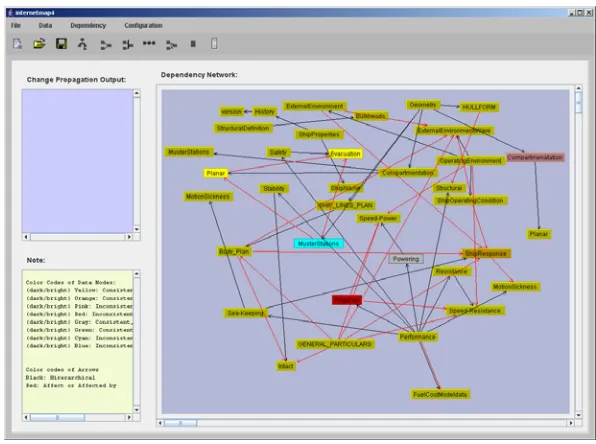The image size is (596, 444).
Task: Select the ShipOperatingCondition node
Action: click(471, 201)
